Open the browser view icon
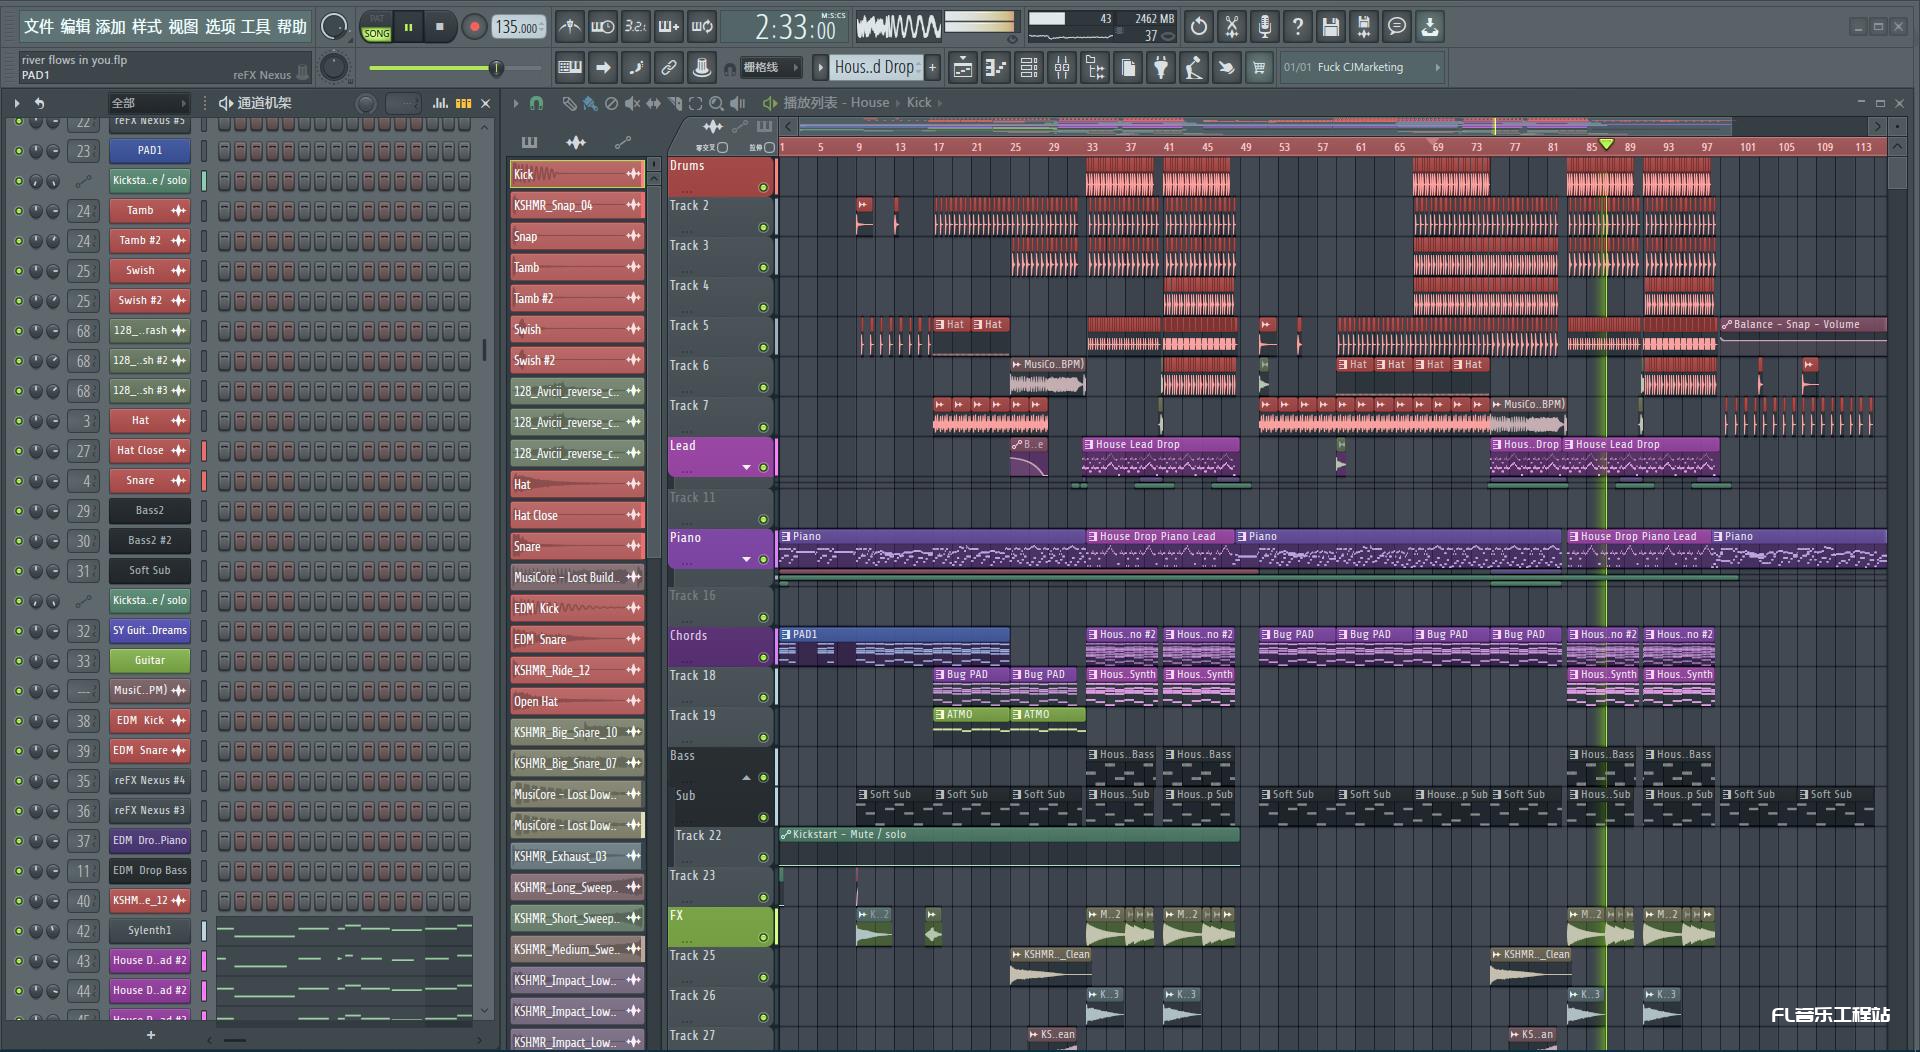Screen dimensions: 1920x1052 click(1095, 68)
